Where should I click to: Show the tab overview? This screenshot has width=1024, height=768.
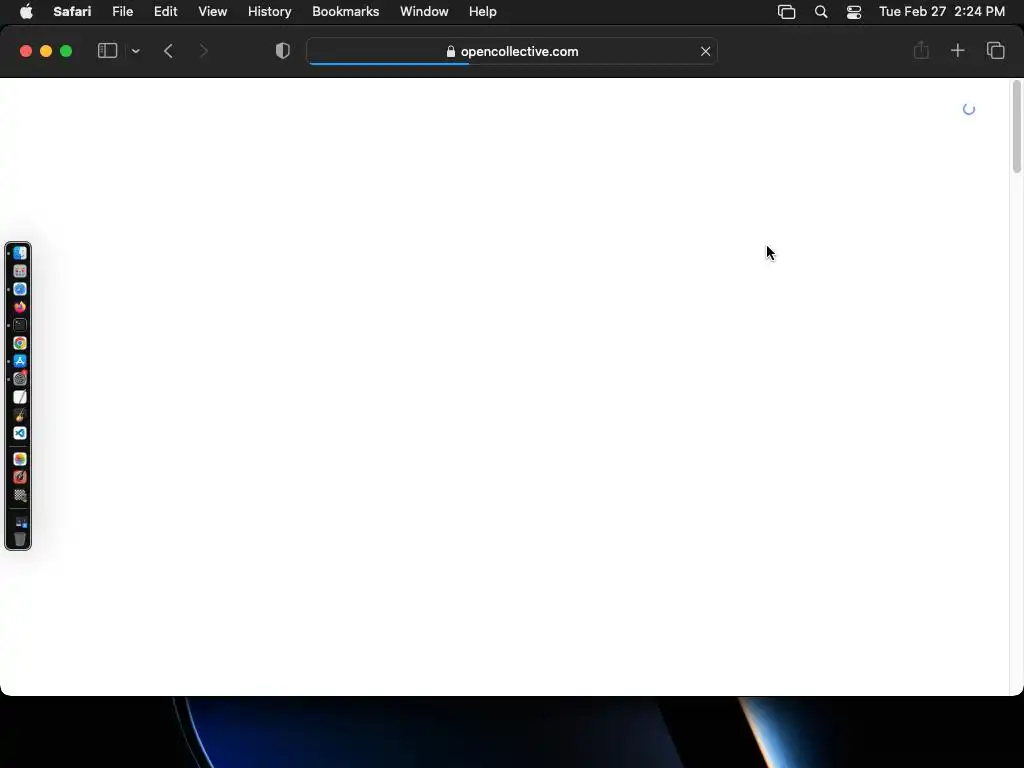click(x=995, y=50)
